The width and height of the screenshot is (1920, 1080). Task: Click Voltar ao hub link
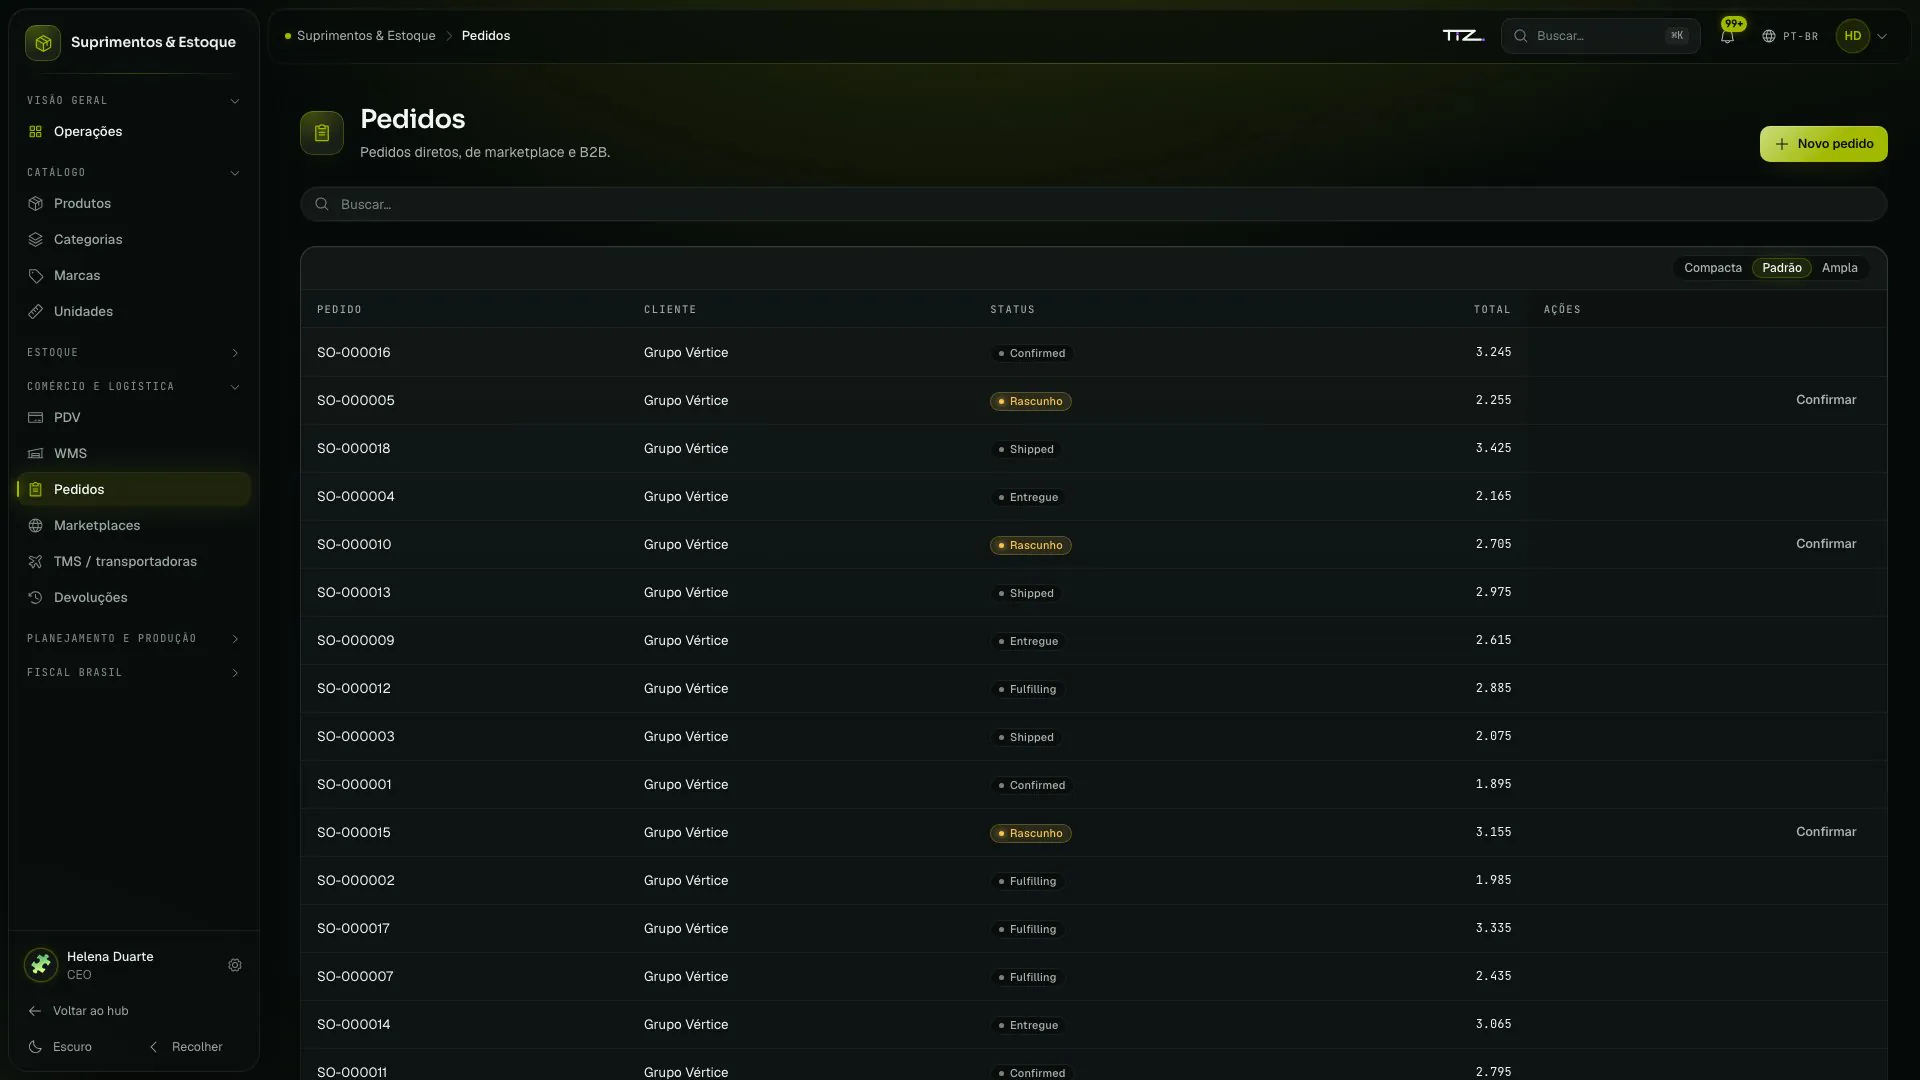click(78, 1011)
